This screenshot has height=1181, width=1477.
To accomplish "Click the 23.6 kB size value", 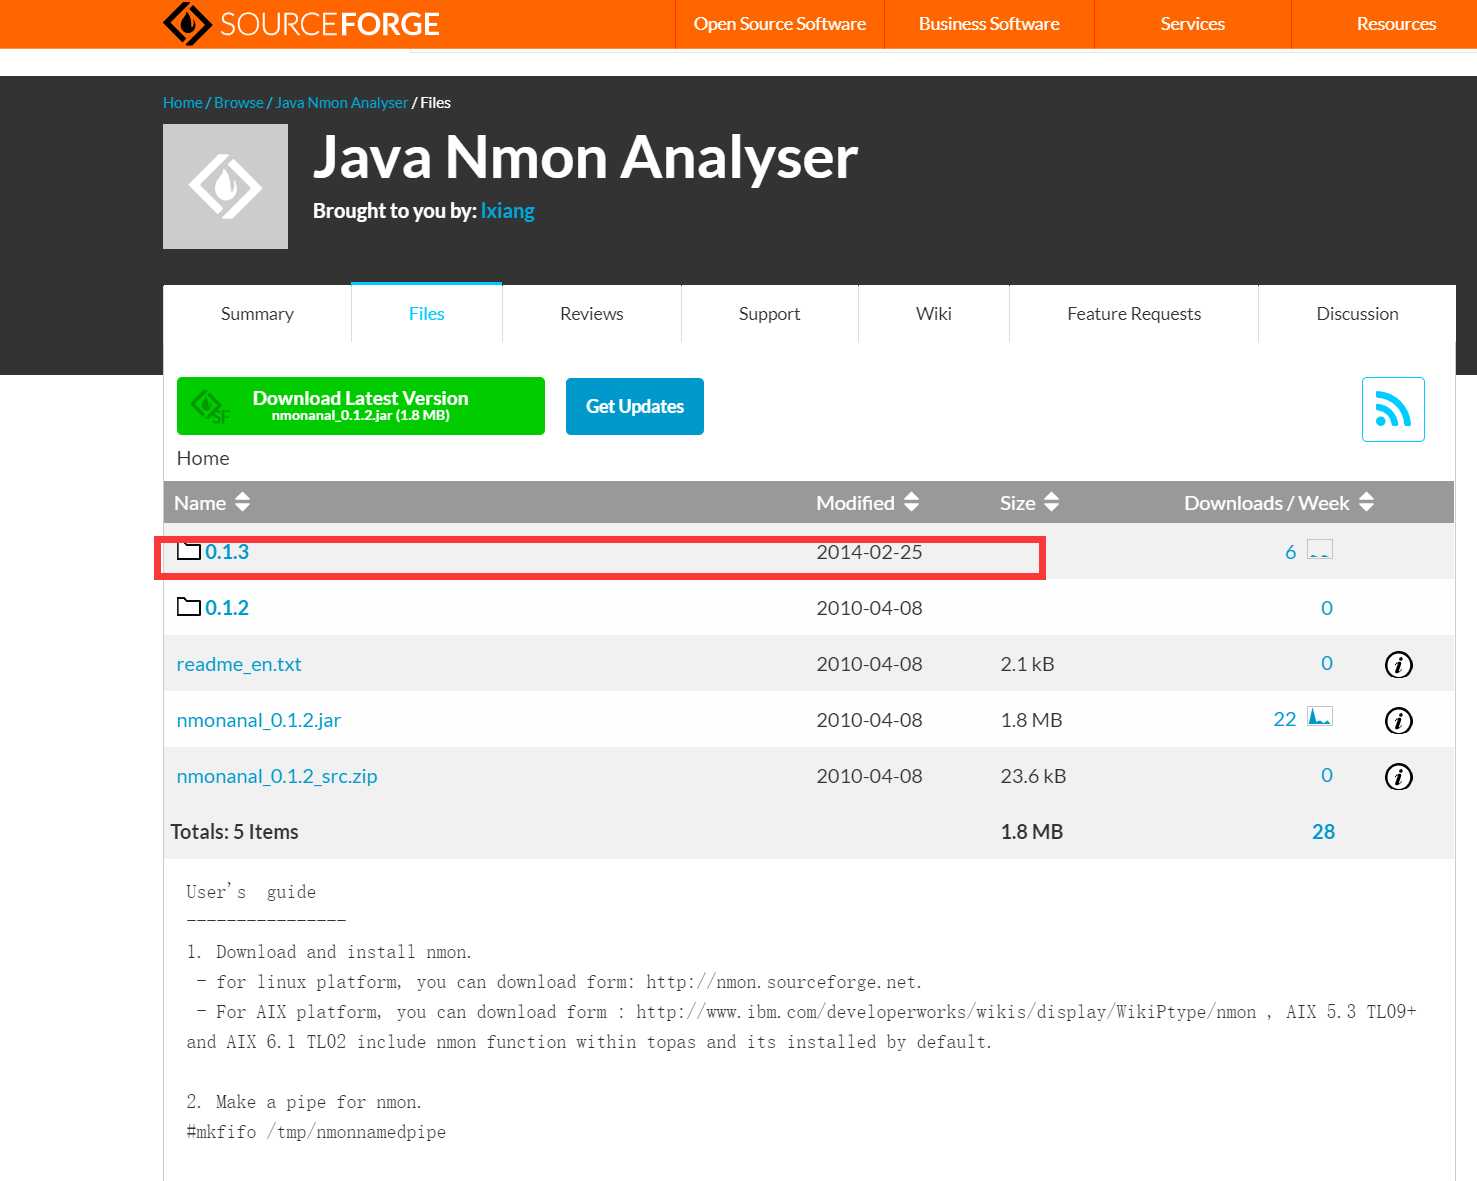I will pos(1033,776).
